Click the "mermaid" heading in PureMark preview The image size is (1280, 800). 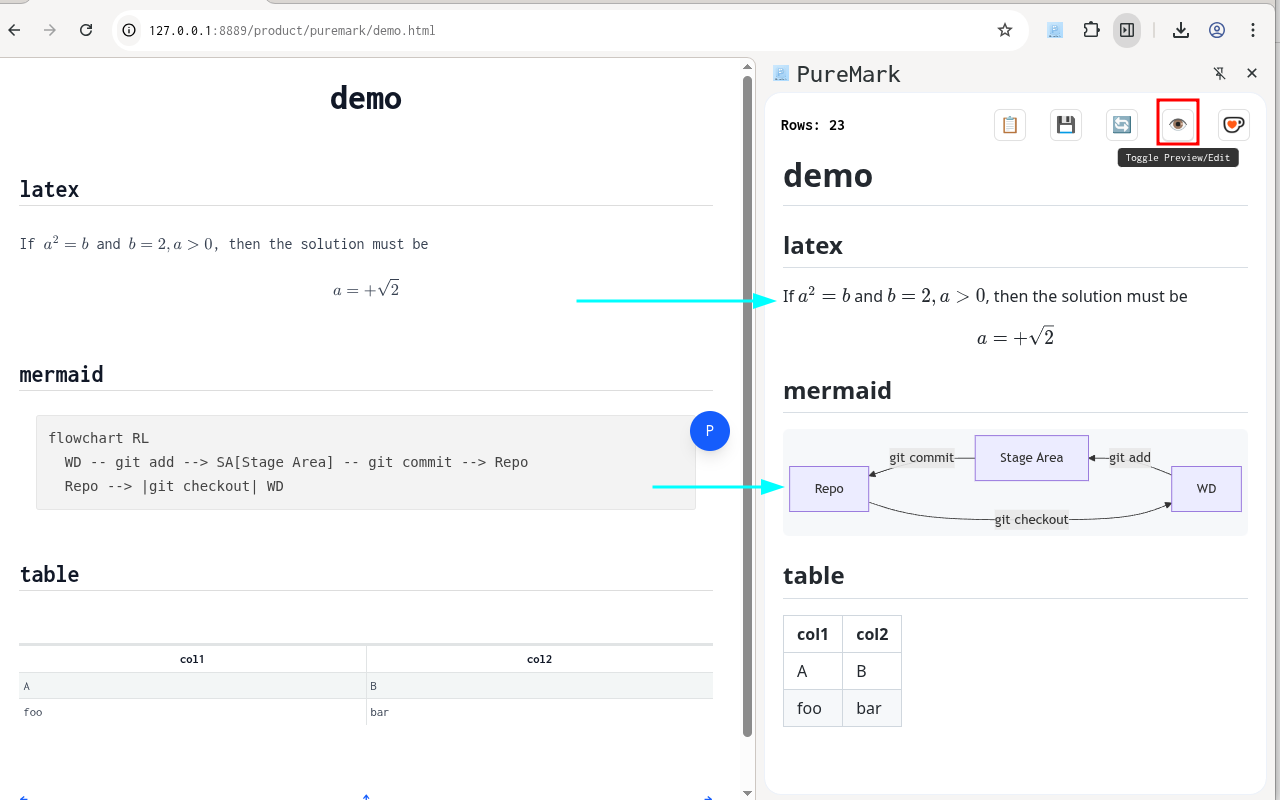pos(838,390)
